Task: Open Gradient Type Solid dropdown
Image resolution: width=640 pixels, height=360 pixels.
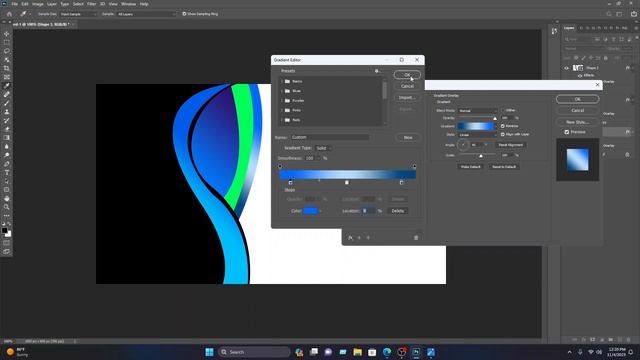Action: (323, 148)
